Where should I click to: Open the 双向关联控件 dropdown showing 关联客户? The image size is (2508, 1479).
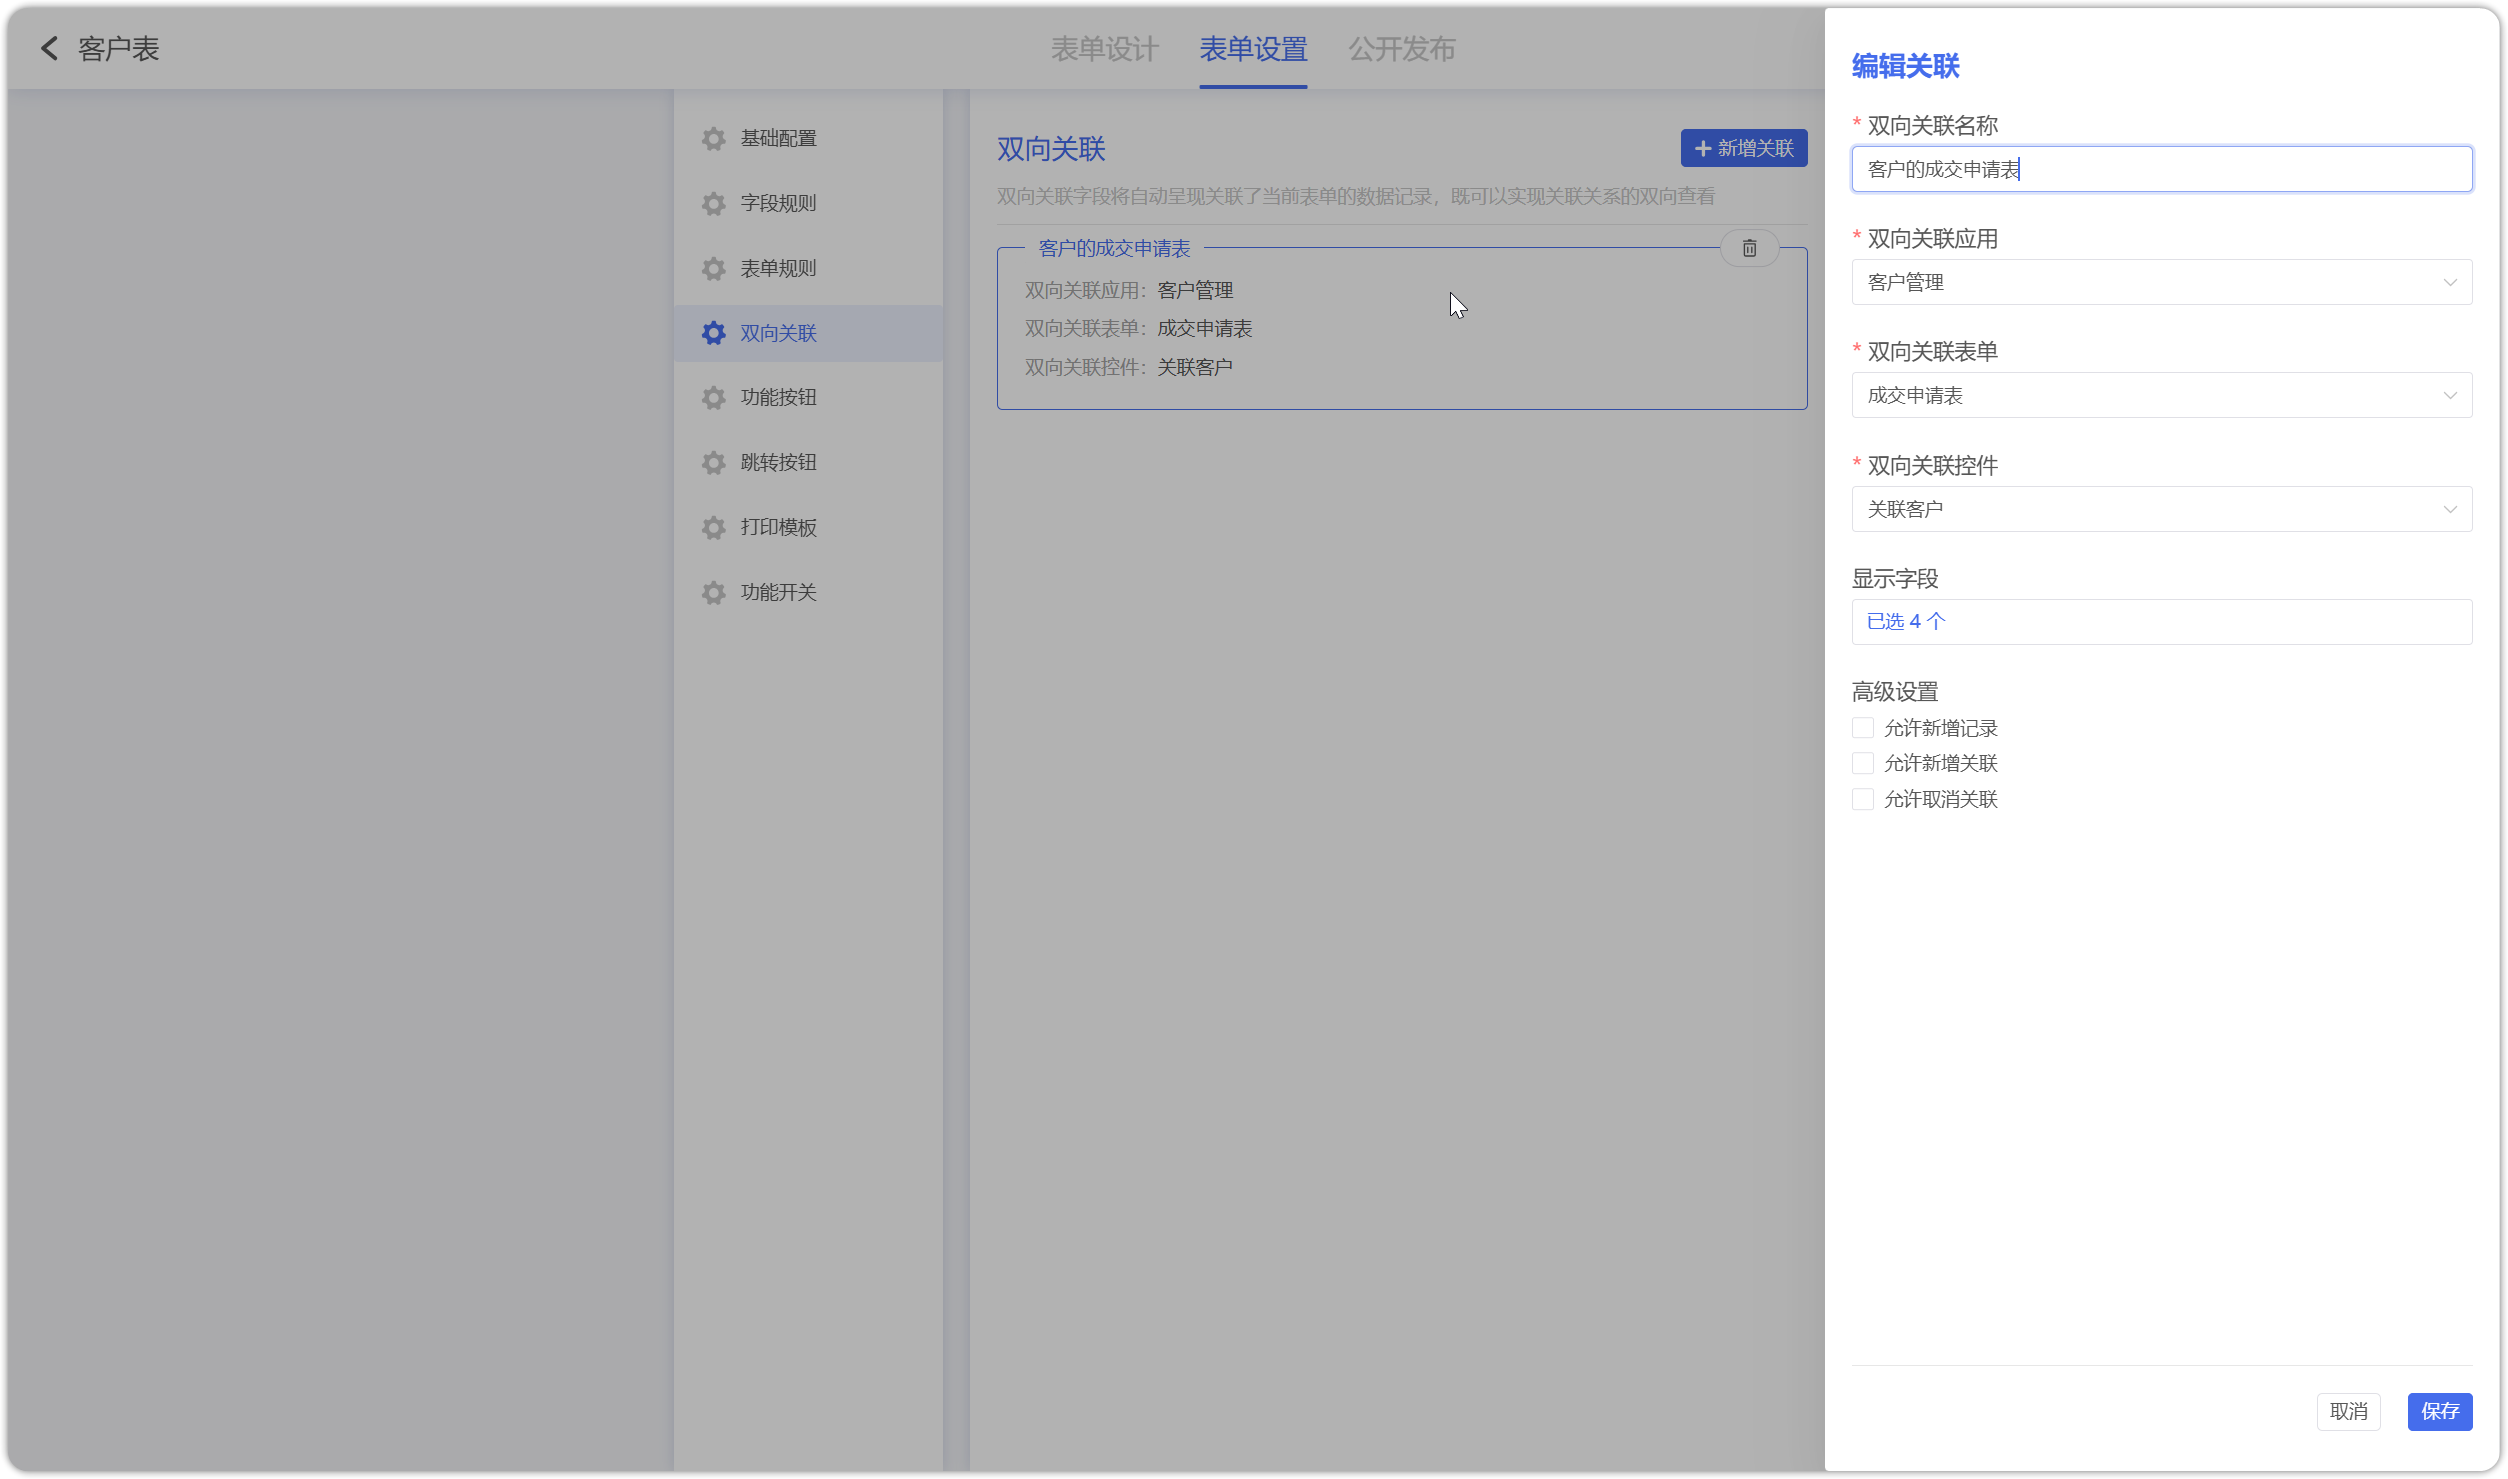[x=2161, y=509]
